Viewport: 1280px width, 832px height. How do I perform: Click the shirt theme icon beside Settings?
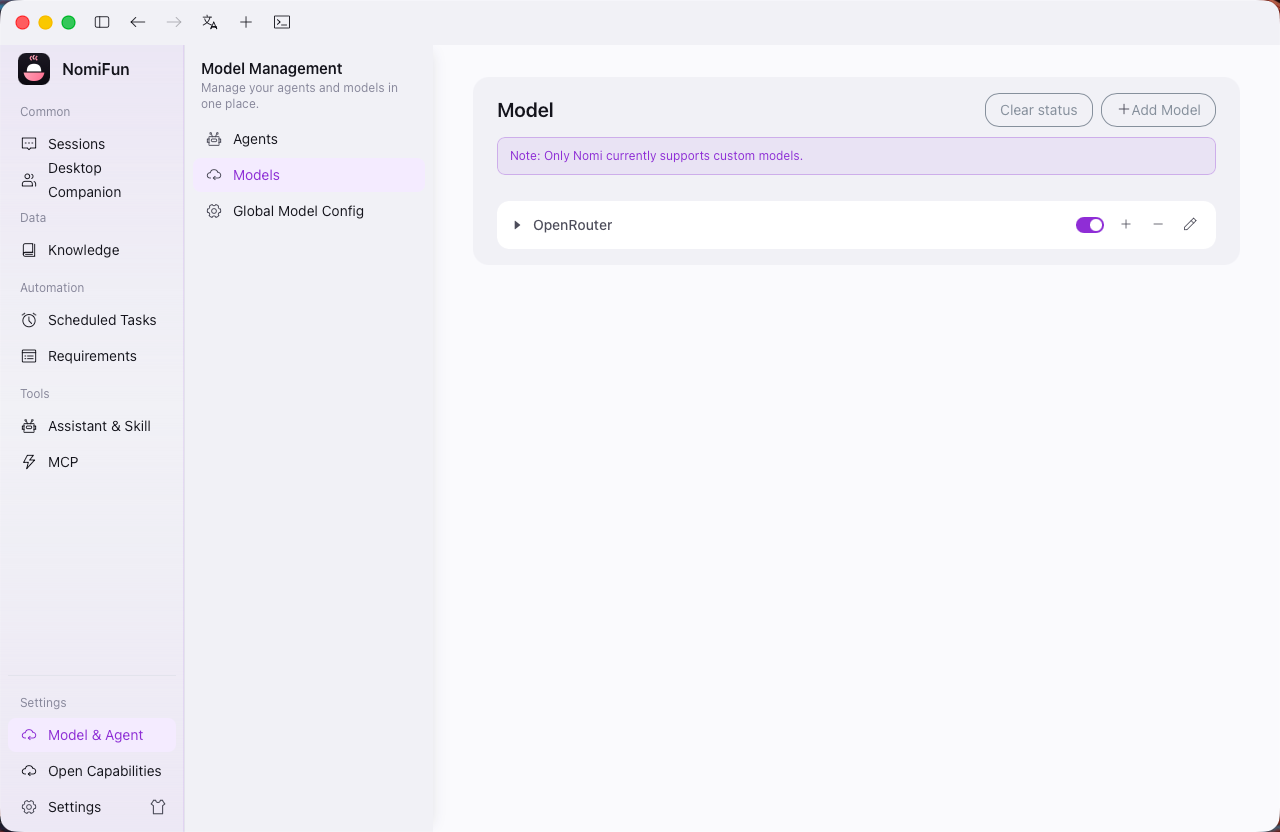(x=158, y=807)
